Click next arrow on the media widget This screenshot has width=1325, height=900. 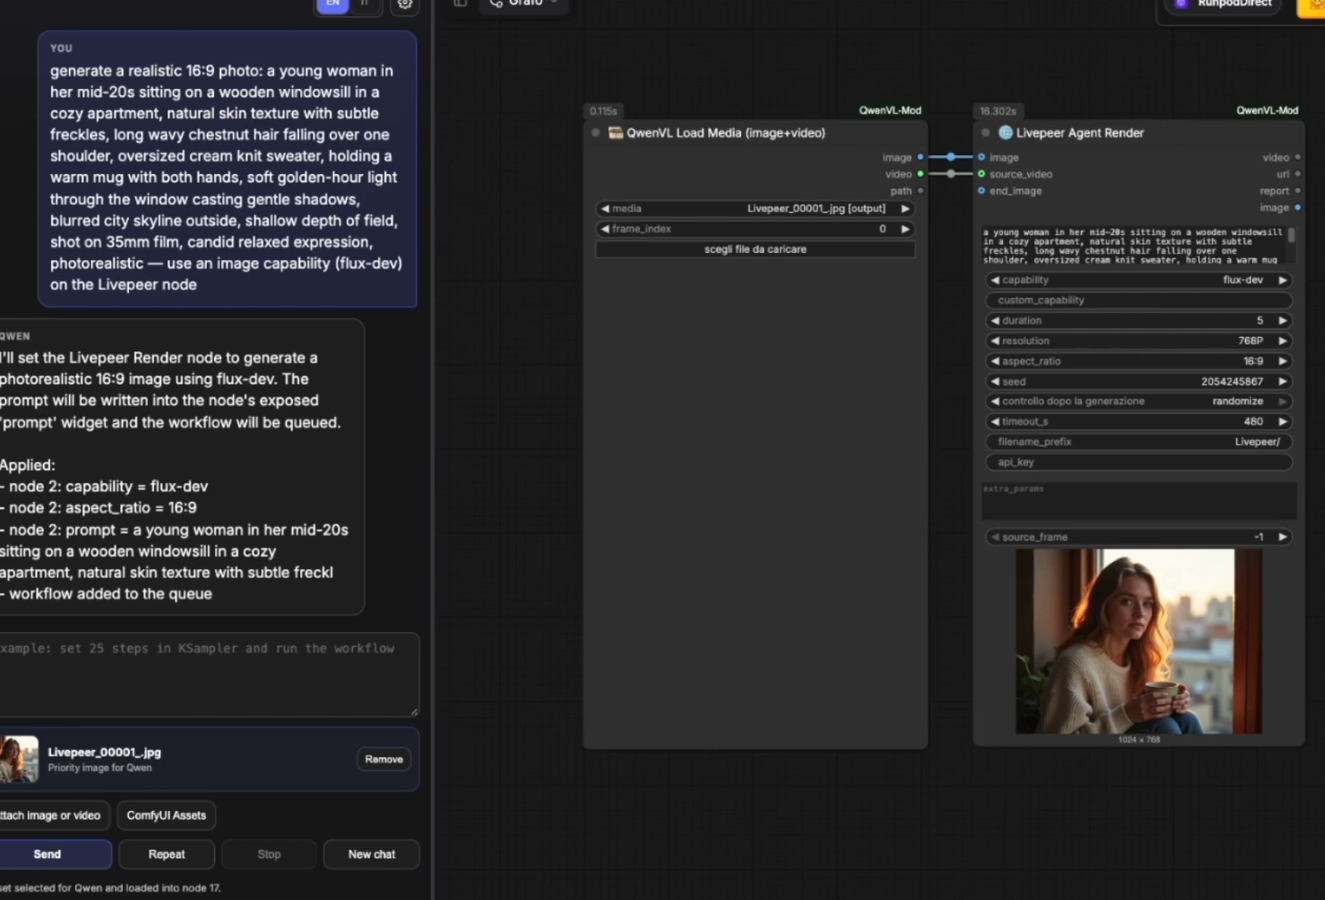point(905,209)
